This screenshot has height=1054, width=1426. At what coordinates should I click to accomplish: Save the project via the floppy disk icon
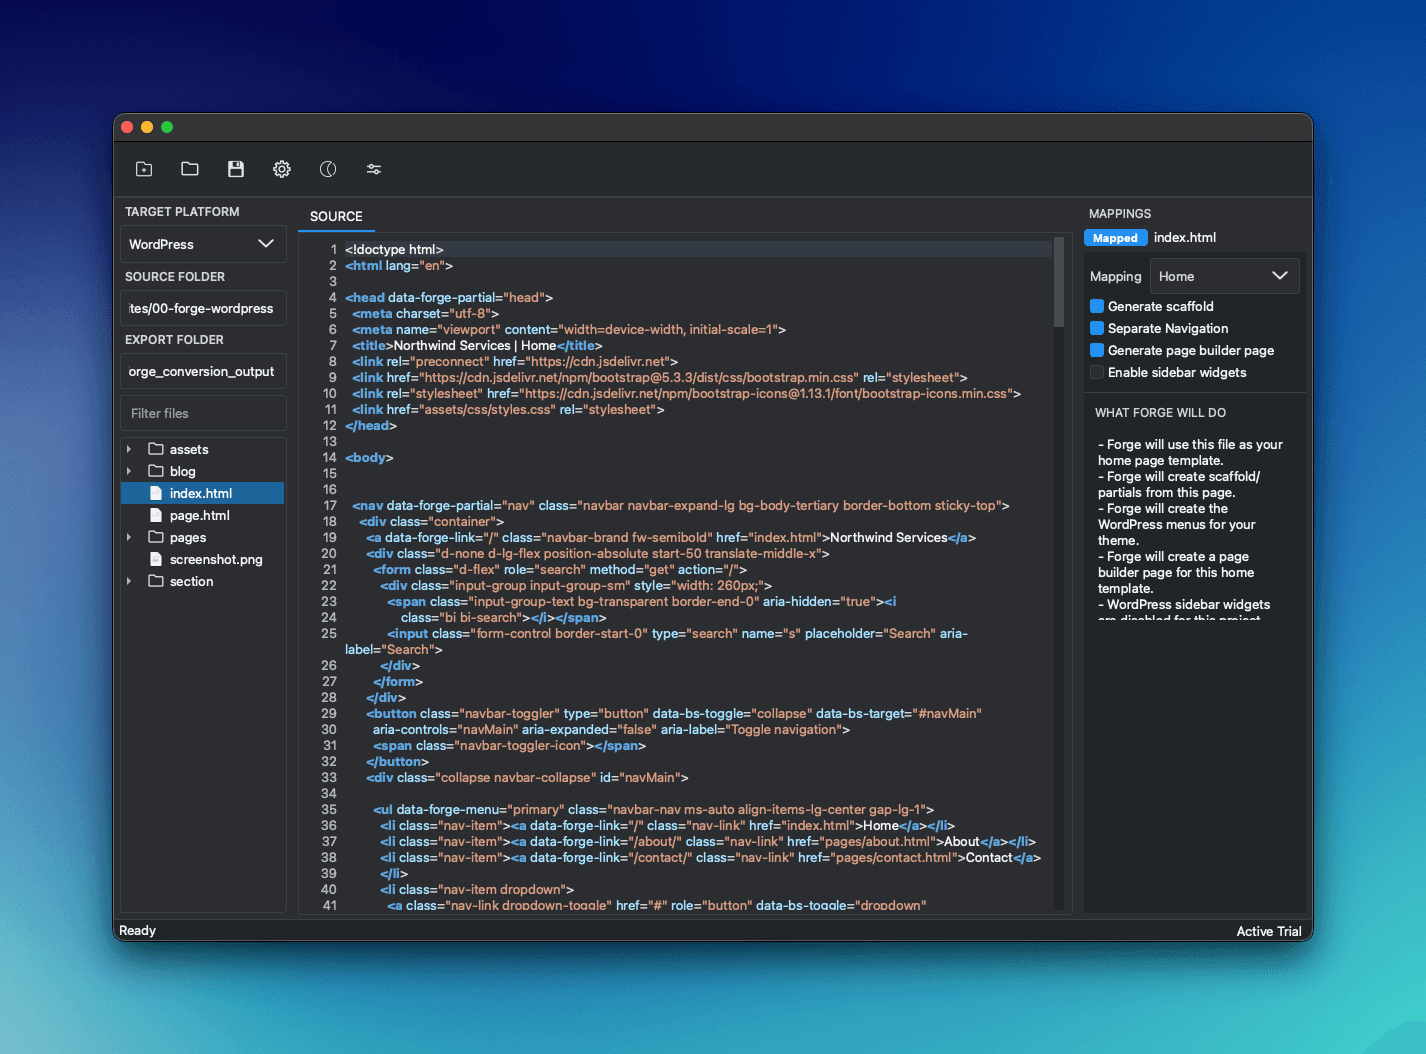pos(236,169)
